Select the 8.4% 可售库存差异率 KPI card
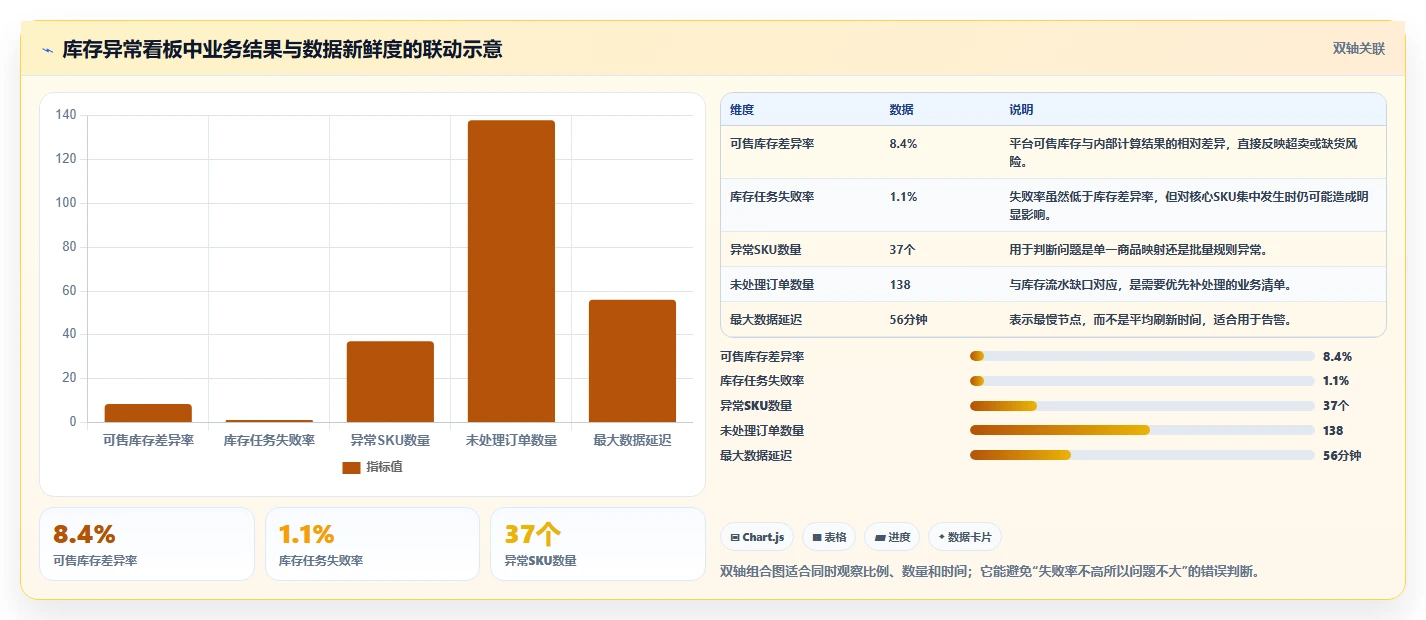 coord(147,544)
